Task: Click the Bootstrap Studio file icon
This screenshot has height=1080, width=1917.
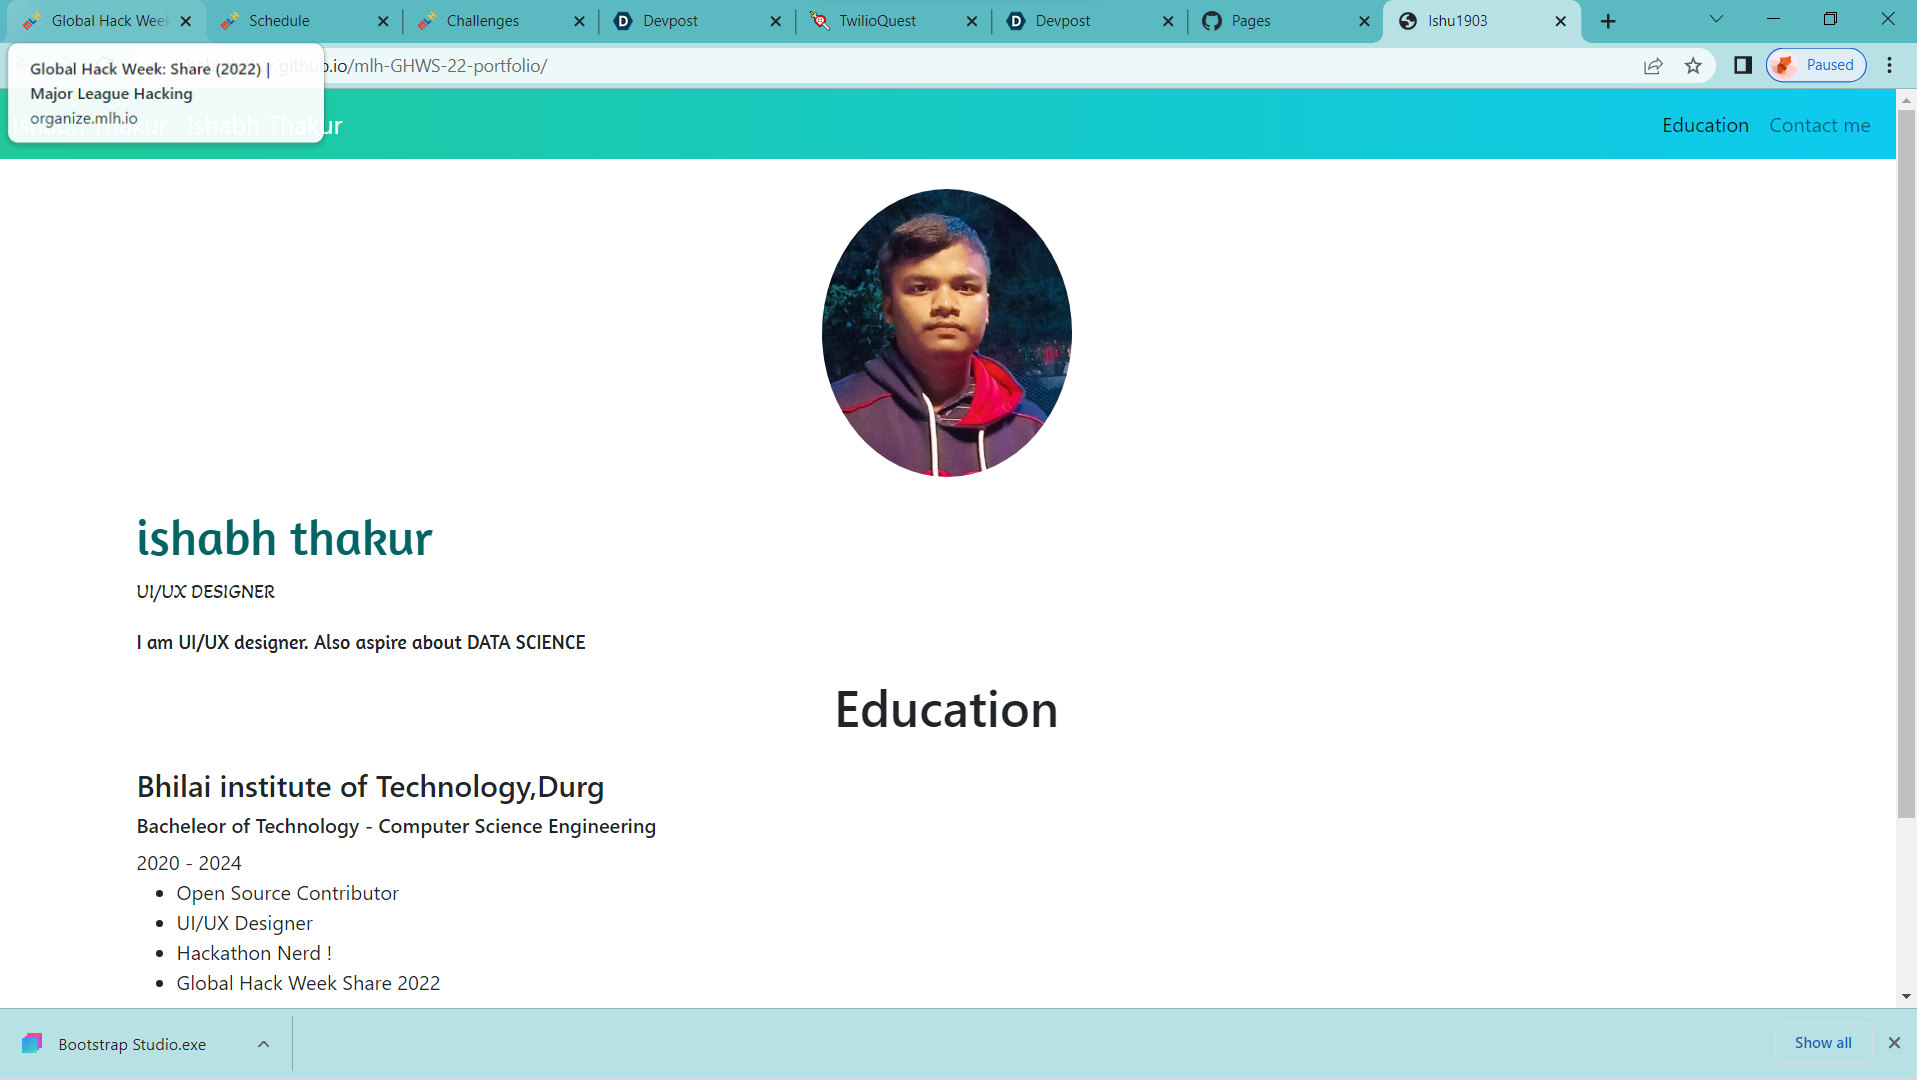Action: click(x=32, y=1044)
